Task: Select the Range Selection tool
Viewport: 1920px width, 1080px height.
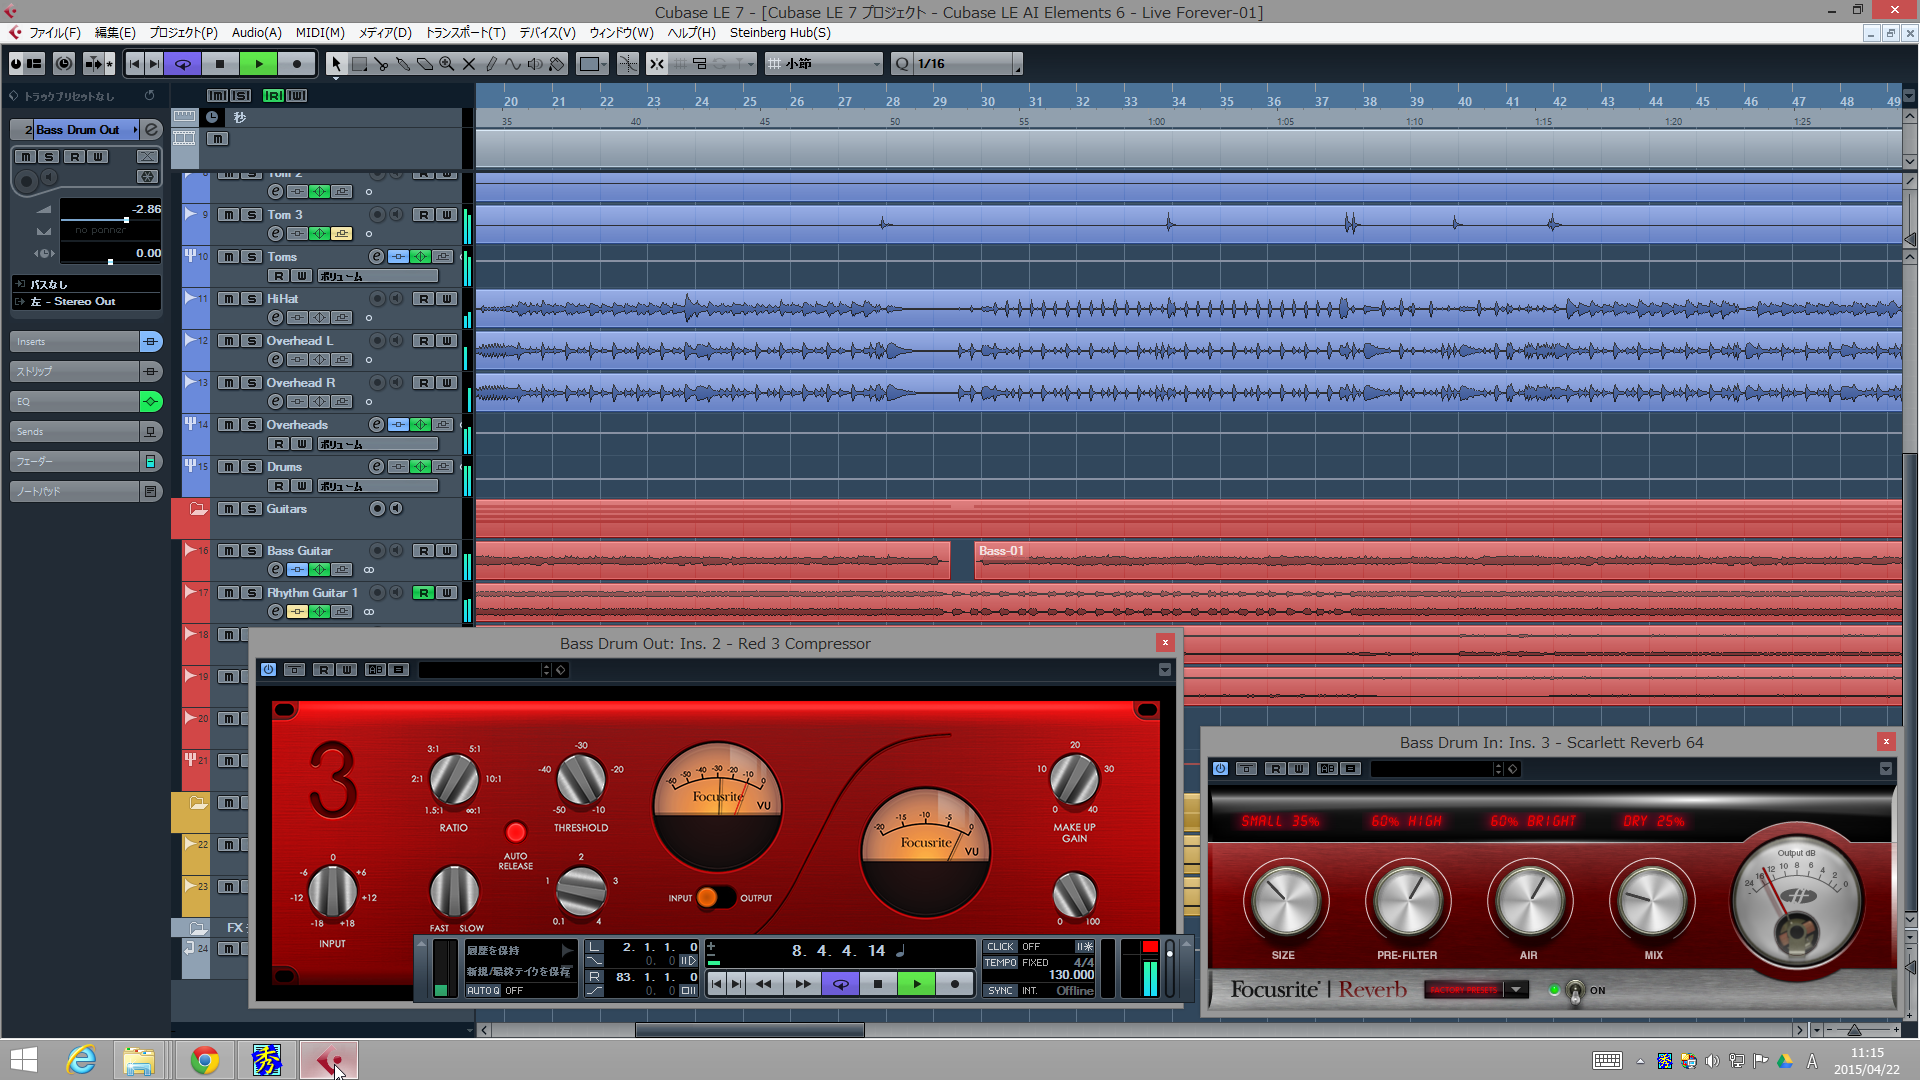Action: [x=359, y=64]
